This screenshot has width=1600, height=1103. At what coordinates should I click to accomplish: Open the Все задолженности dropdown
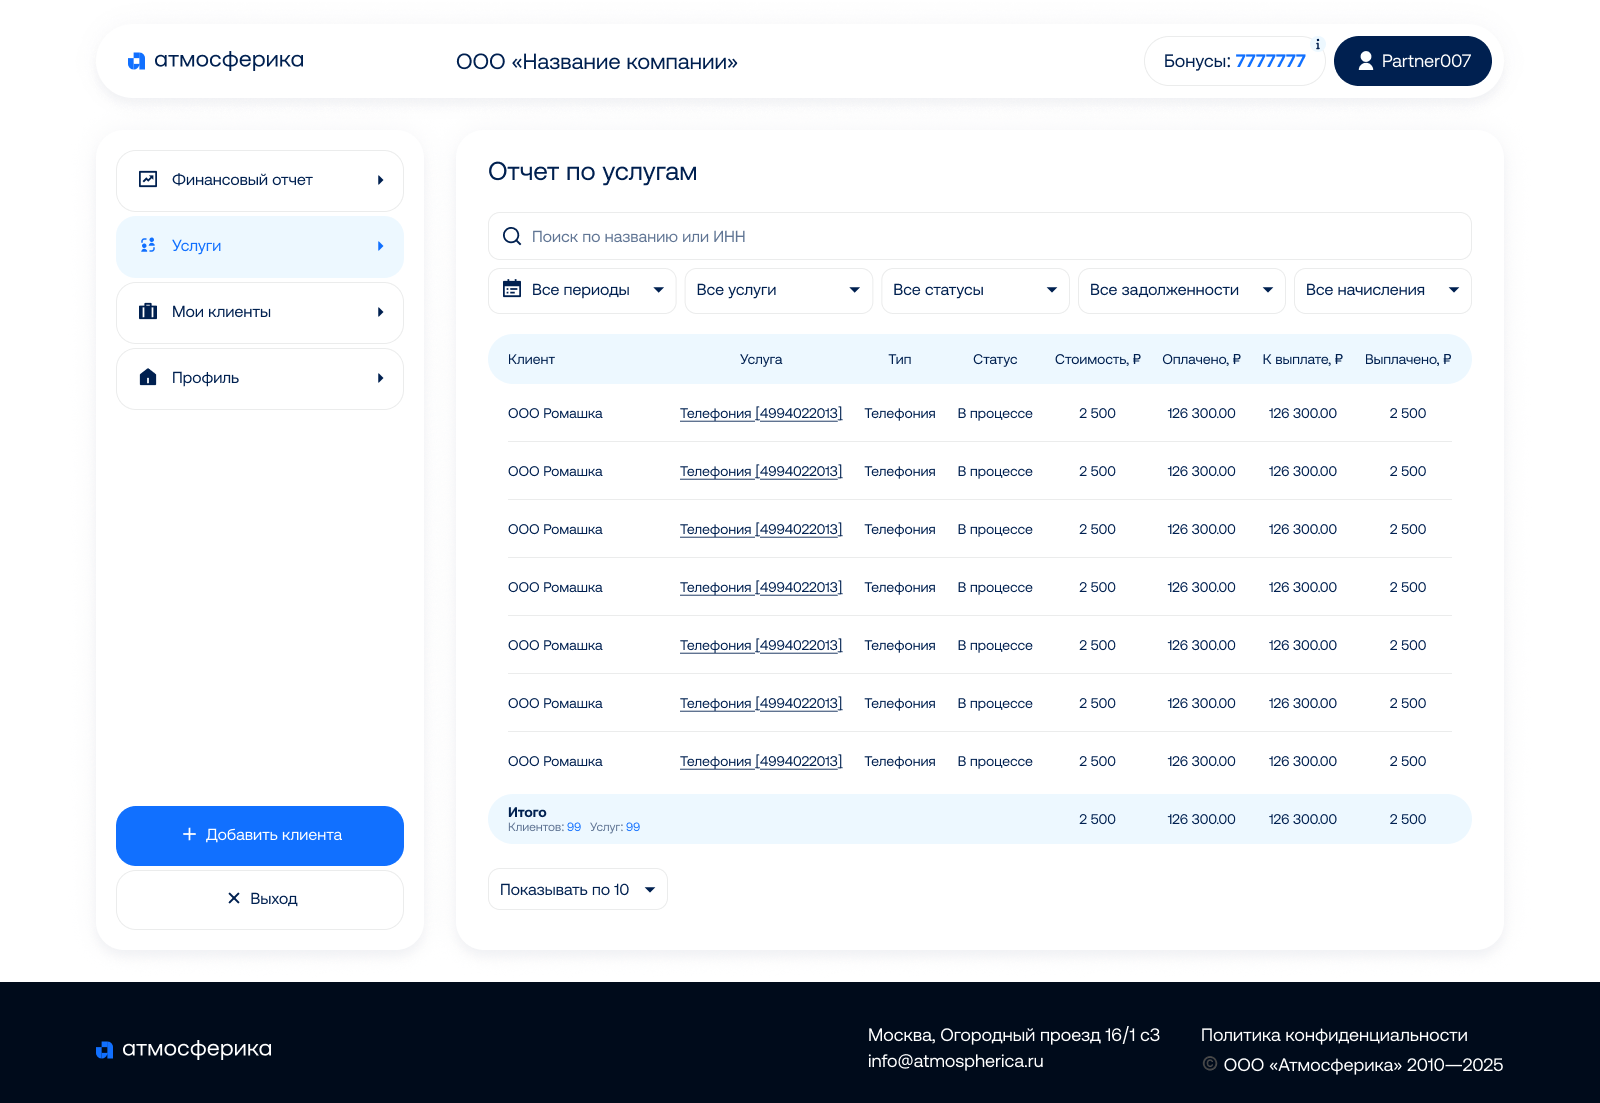1182,291
